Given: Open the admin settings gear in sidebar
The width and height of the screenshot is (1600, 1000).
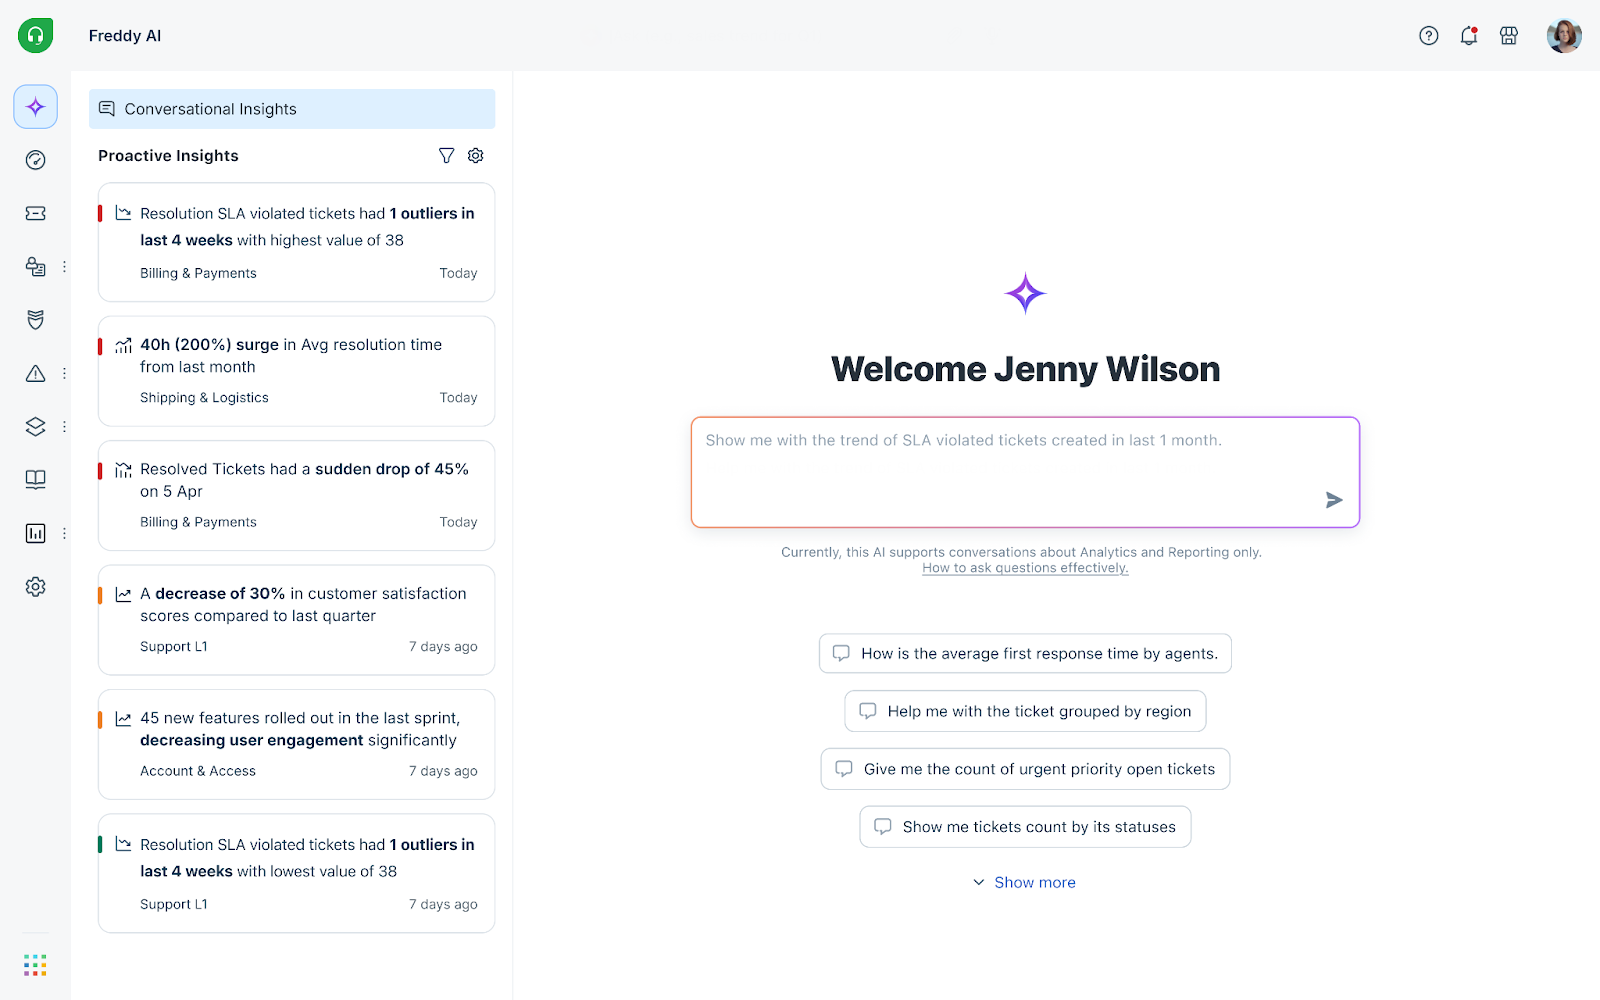Looking at the screenshot, I should pos(35,587).
